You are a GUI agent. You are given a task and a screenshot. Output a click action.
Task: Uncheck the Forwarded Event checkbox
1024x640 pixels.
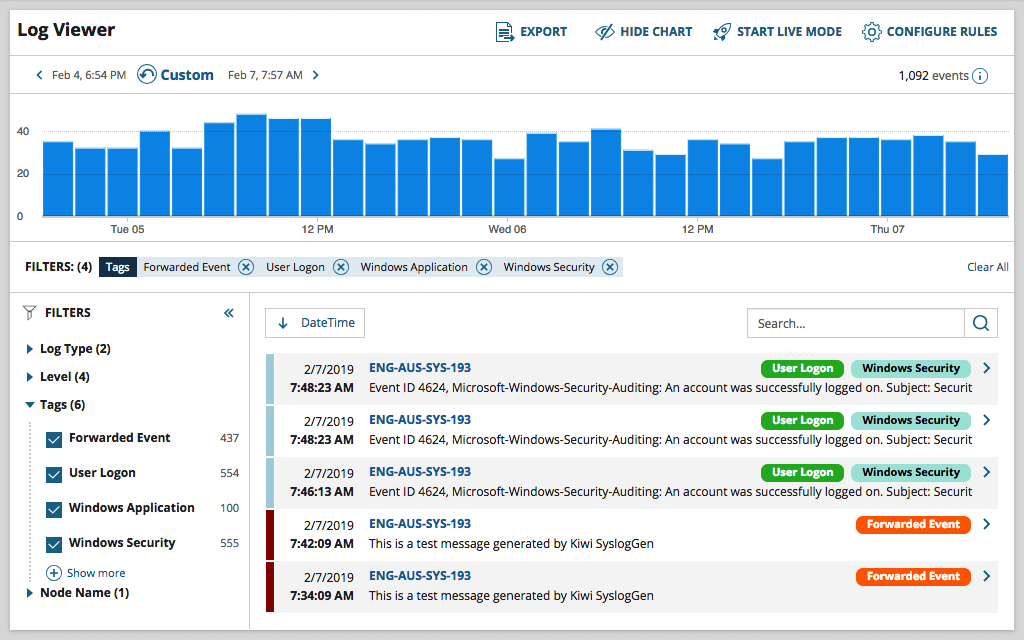[55, 439]
